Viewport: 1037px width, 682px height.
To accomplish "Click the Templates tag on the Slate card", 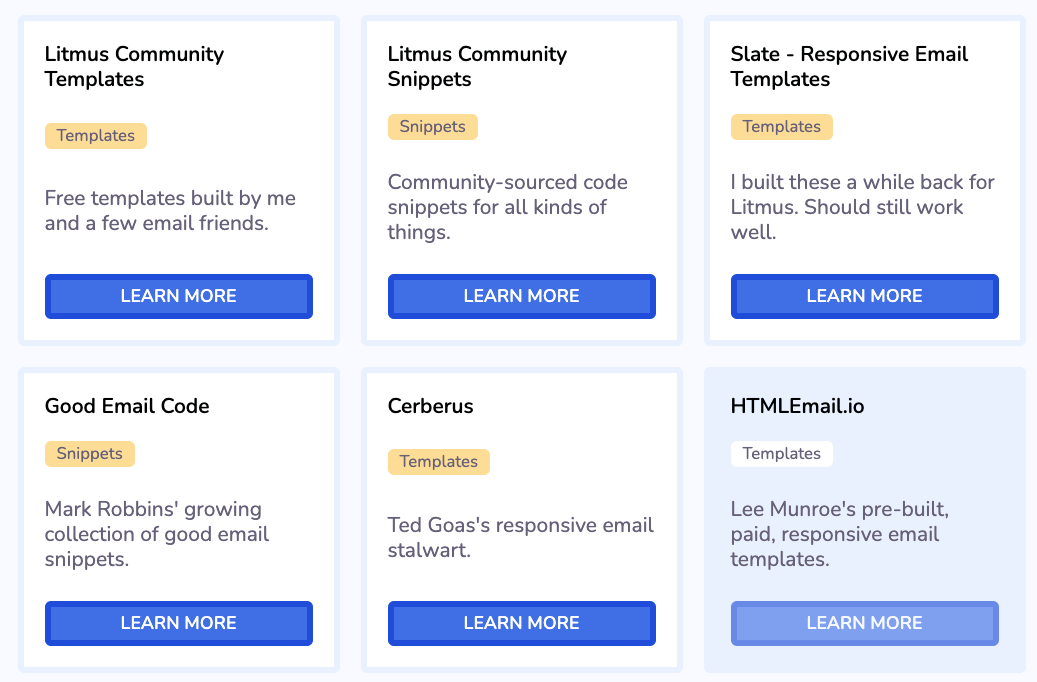I will (x=782, y=127).
